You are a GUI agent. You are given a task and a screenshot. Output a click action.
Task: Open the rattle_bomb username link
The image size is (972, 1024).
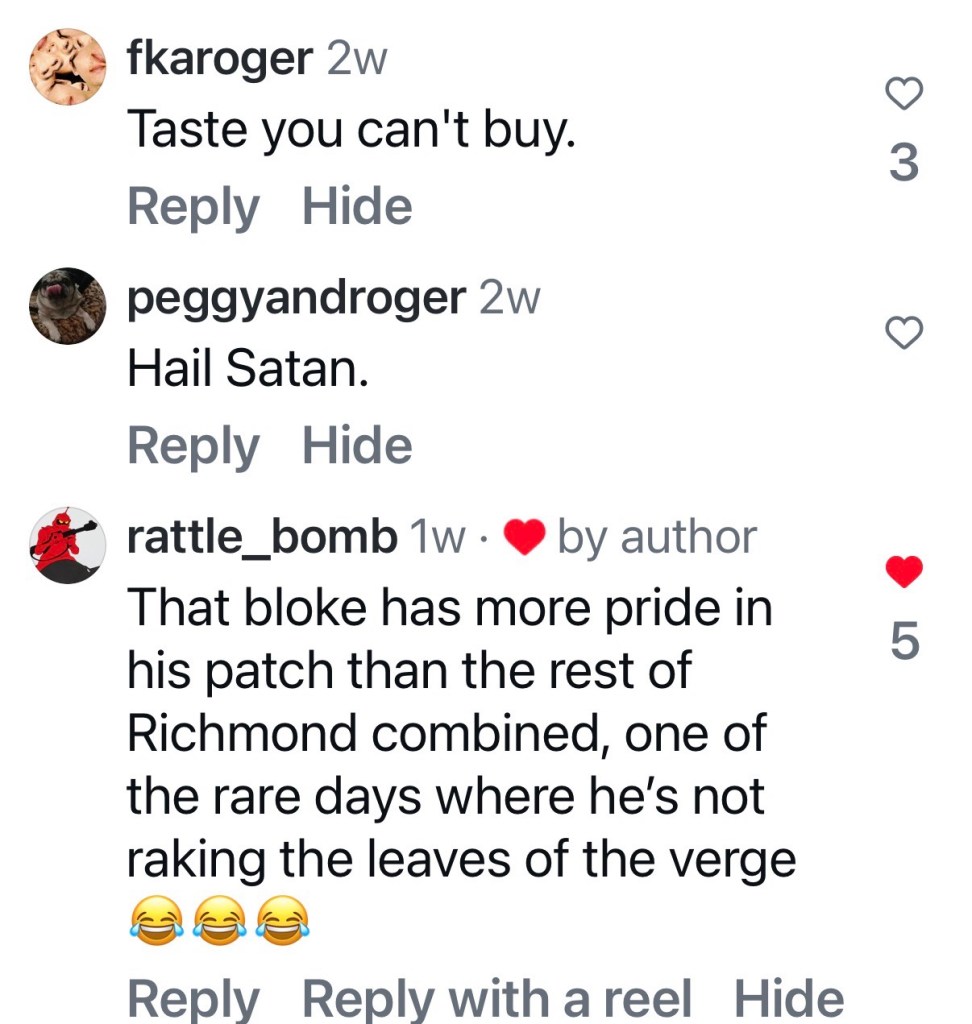[262, 537]
